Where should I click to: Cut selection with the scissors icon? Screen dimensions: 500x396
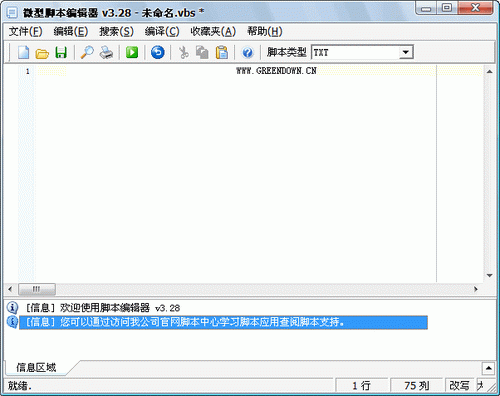tap(183, 52)
